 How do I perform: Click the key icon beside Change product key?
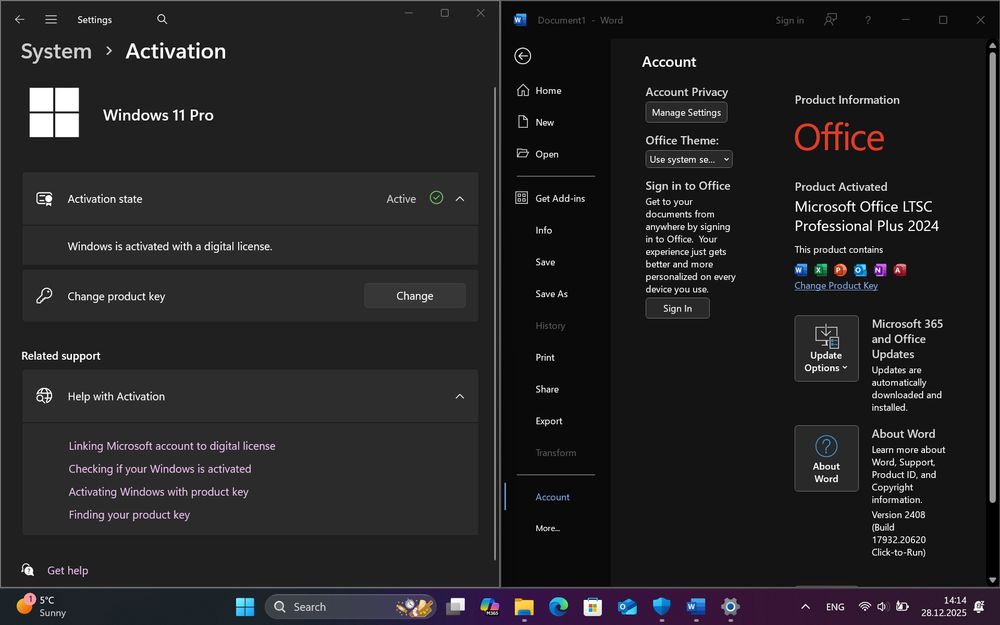tap(44, 295)
